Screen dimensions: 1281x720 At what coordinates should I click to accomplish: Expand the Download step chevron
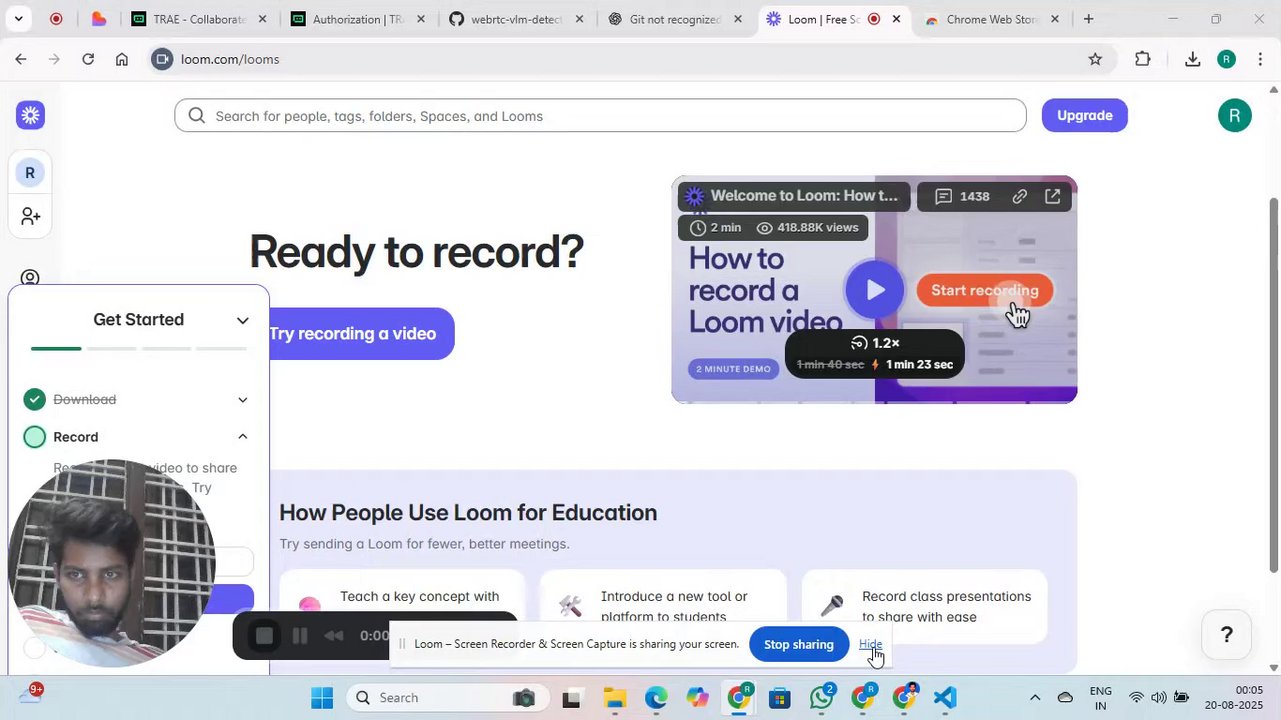pos(242,400)
